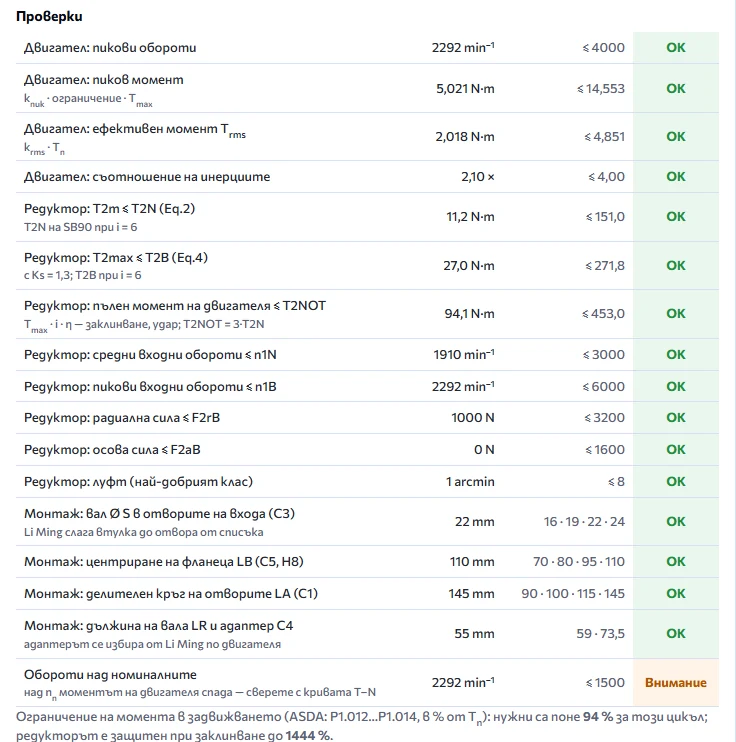Screen dimensions: 736x742
Task: Select limit '≤ 453,0'
Action: pyautogui.click(x=603, y=314)
